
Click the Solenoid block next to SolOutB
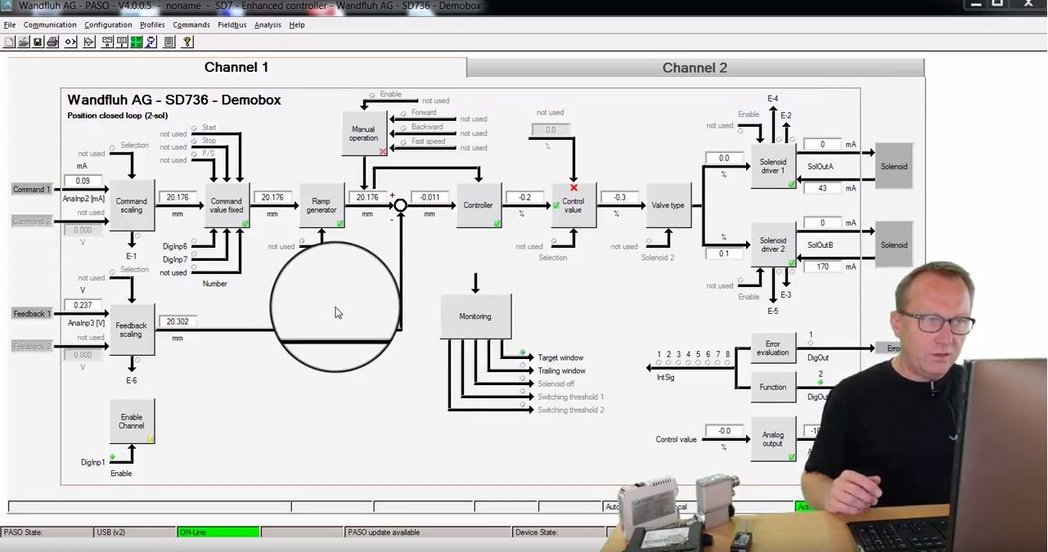pos(894,245)
